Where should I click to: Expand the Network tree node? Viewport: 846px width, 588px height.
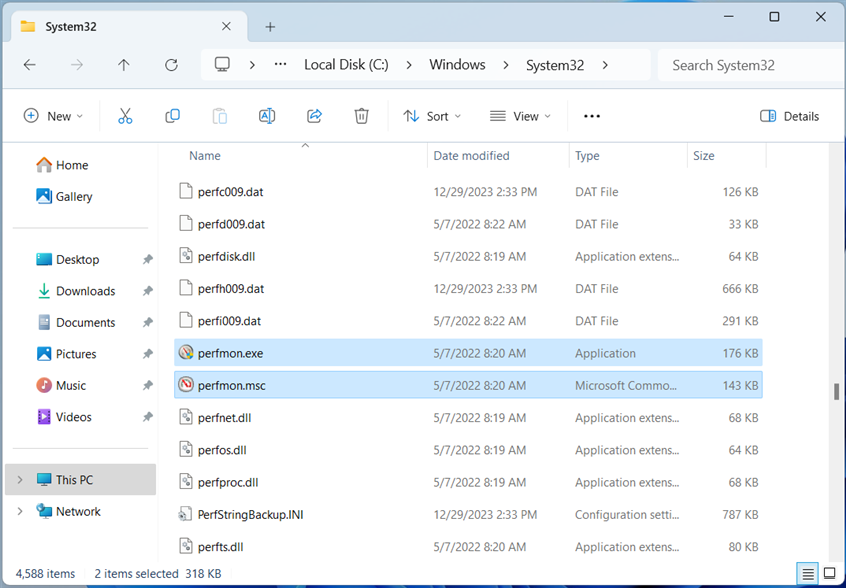(x=20, y=511)
